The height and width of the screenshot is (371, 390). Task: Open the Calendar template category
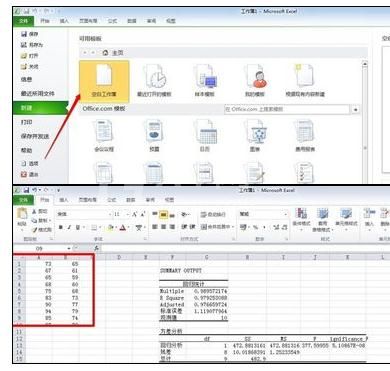coord(205,136)
